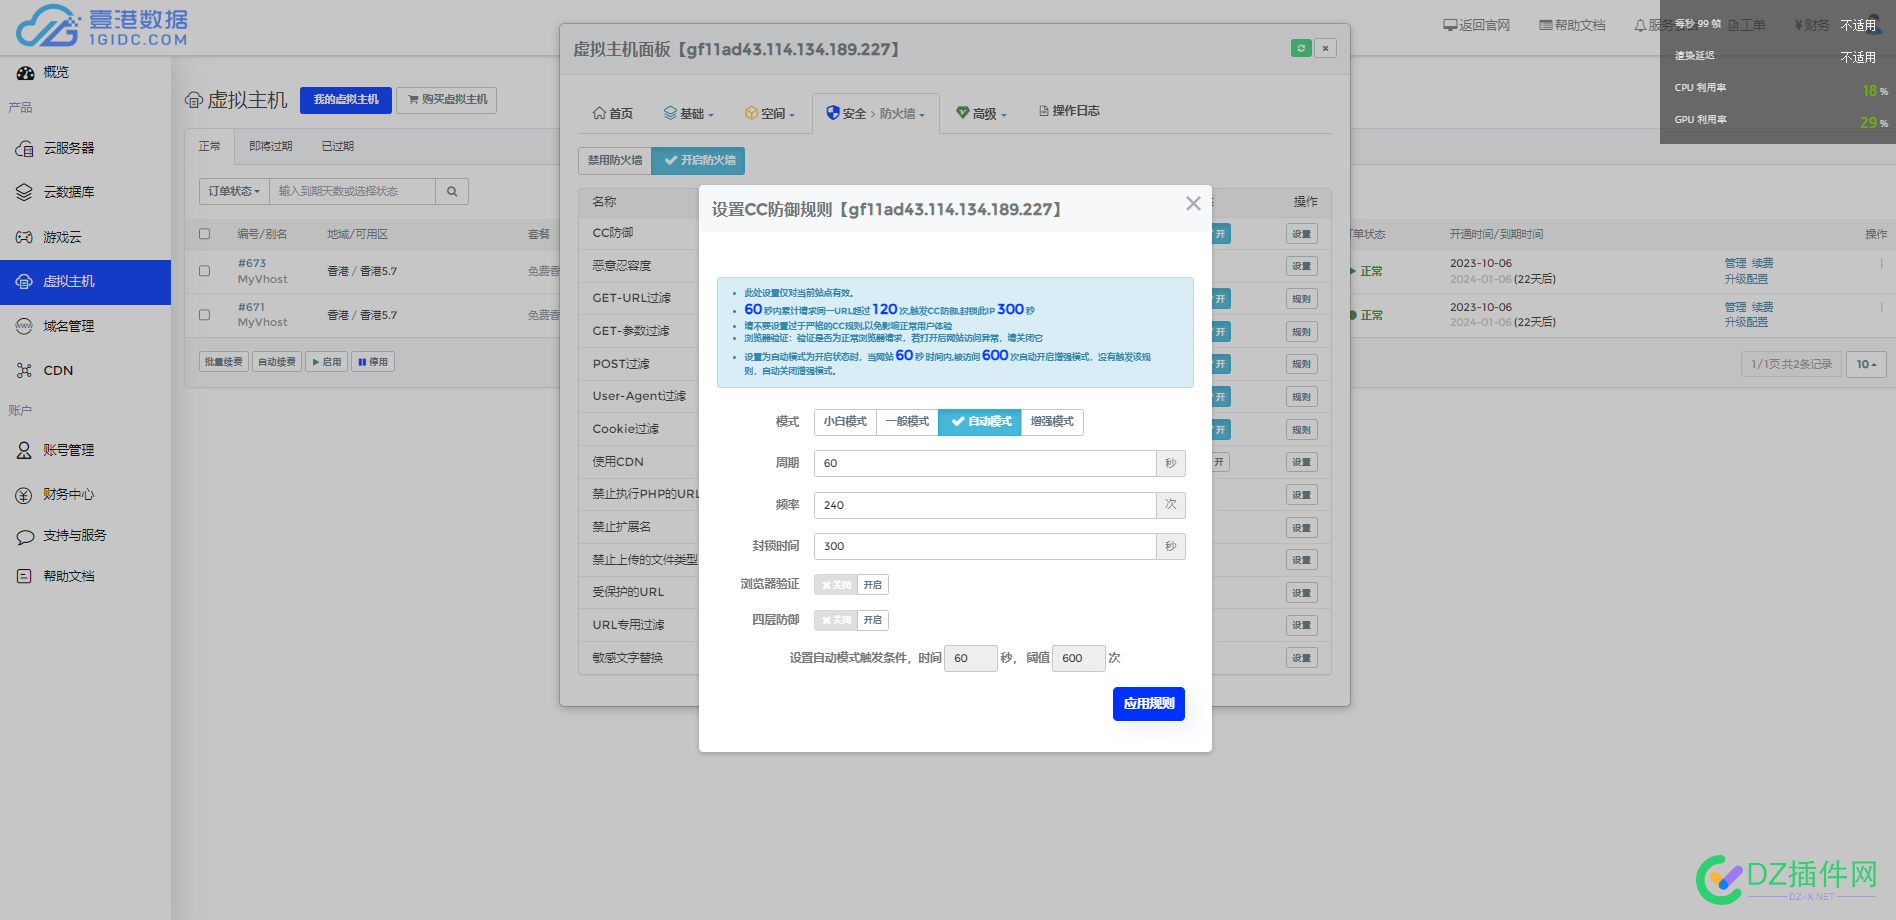
Task: Open the 订单状态 filter dropdown
Action: [234, 191]
